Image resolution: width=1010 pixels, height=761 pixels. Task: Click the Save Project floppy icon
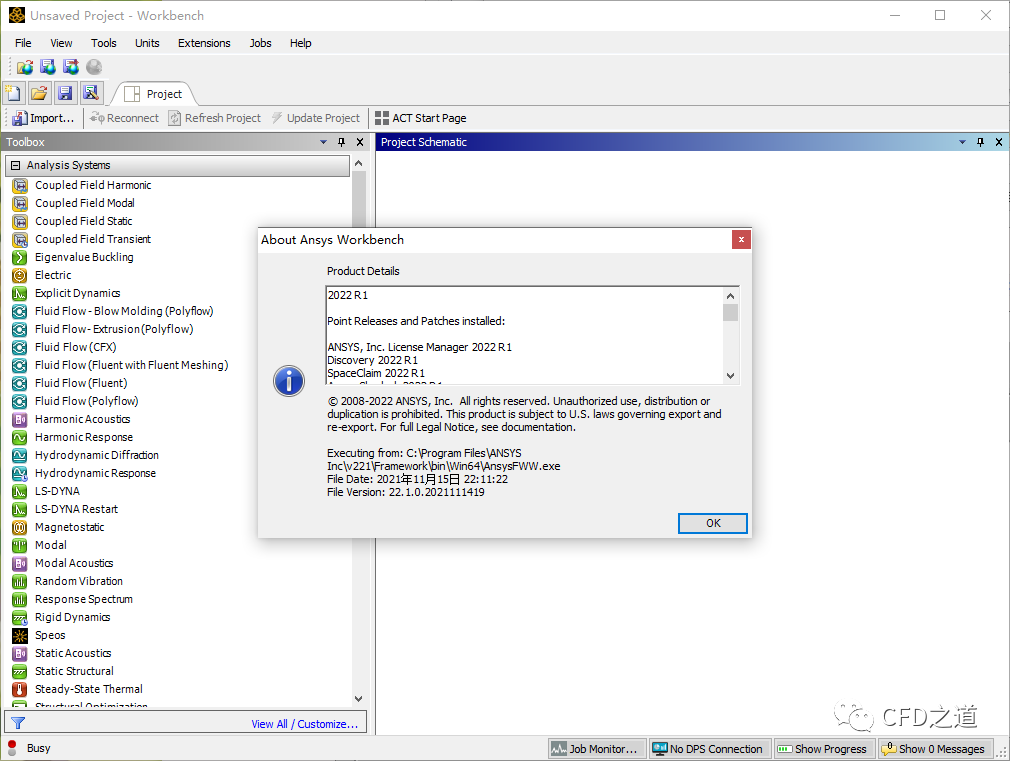65,93
